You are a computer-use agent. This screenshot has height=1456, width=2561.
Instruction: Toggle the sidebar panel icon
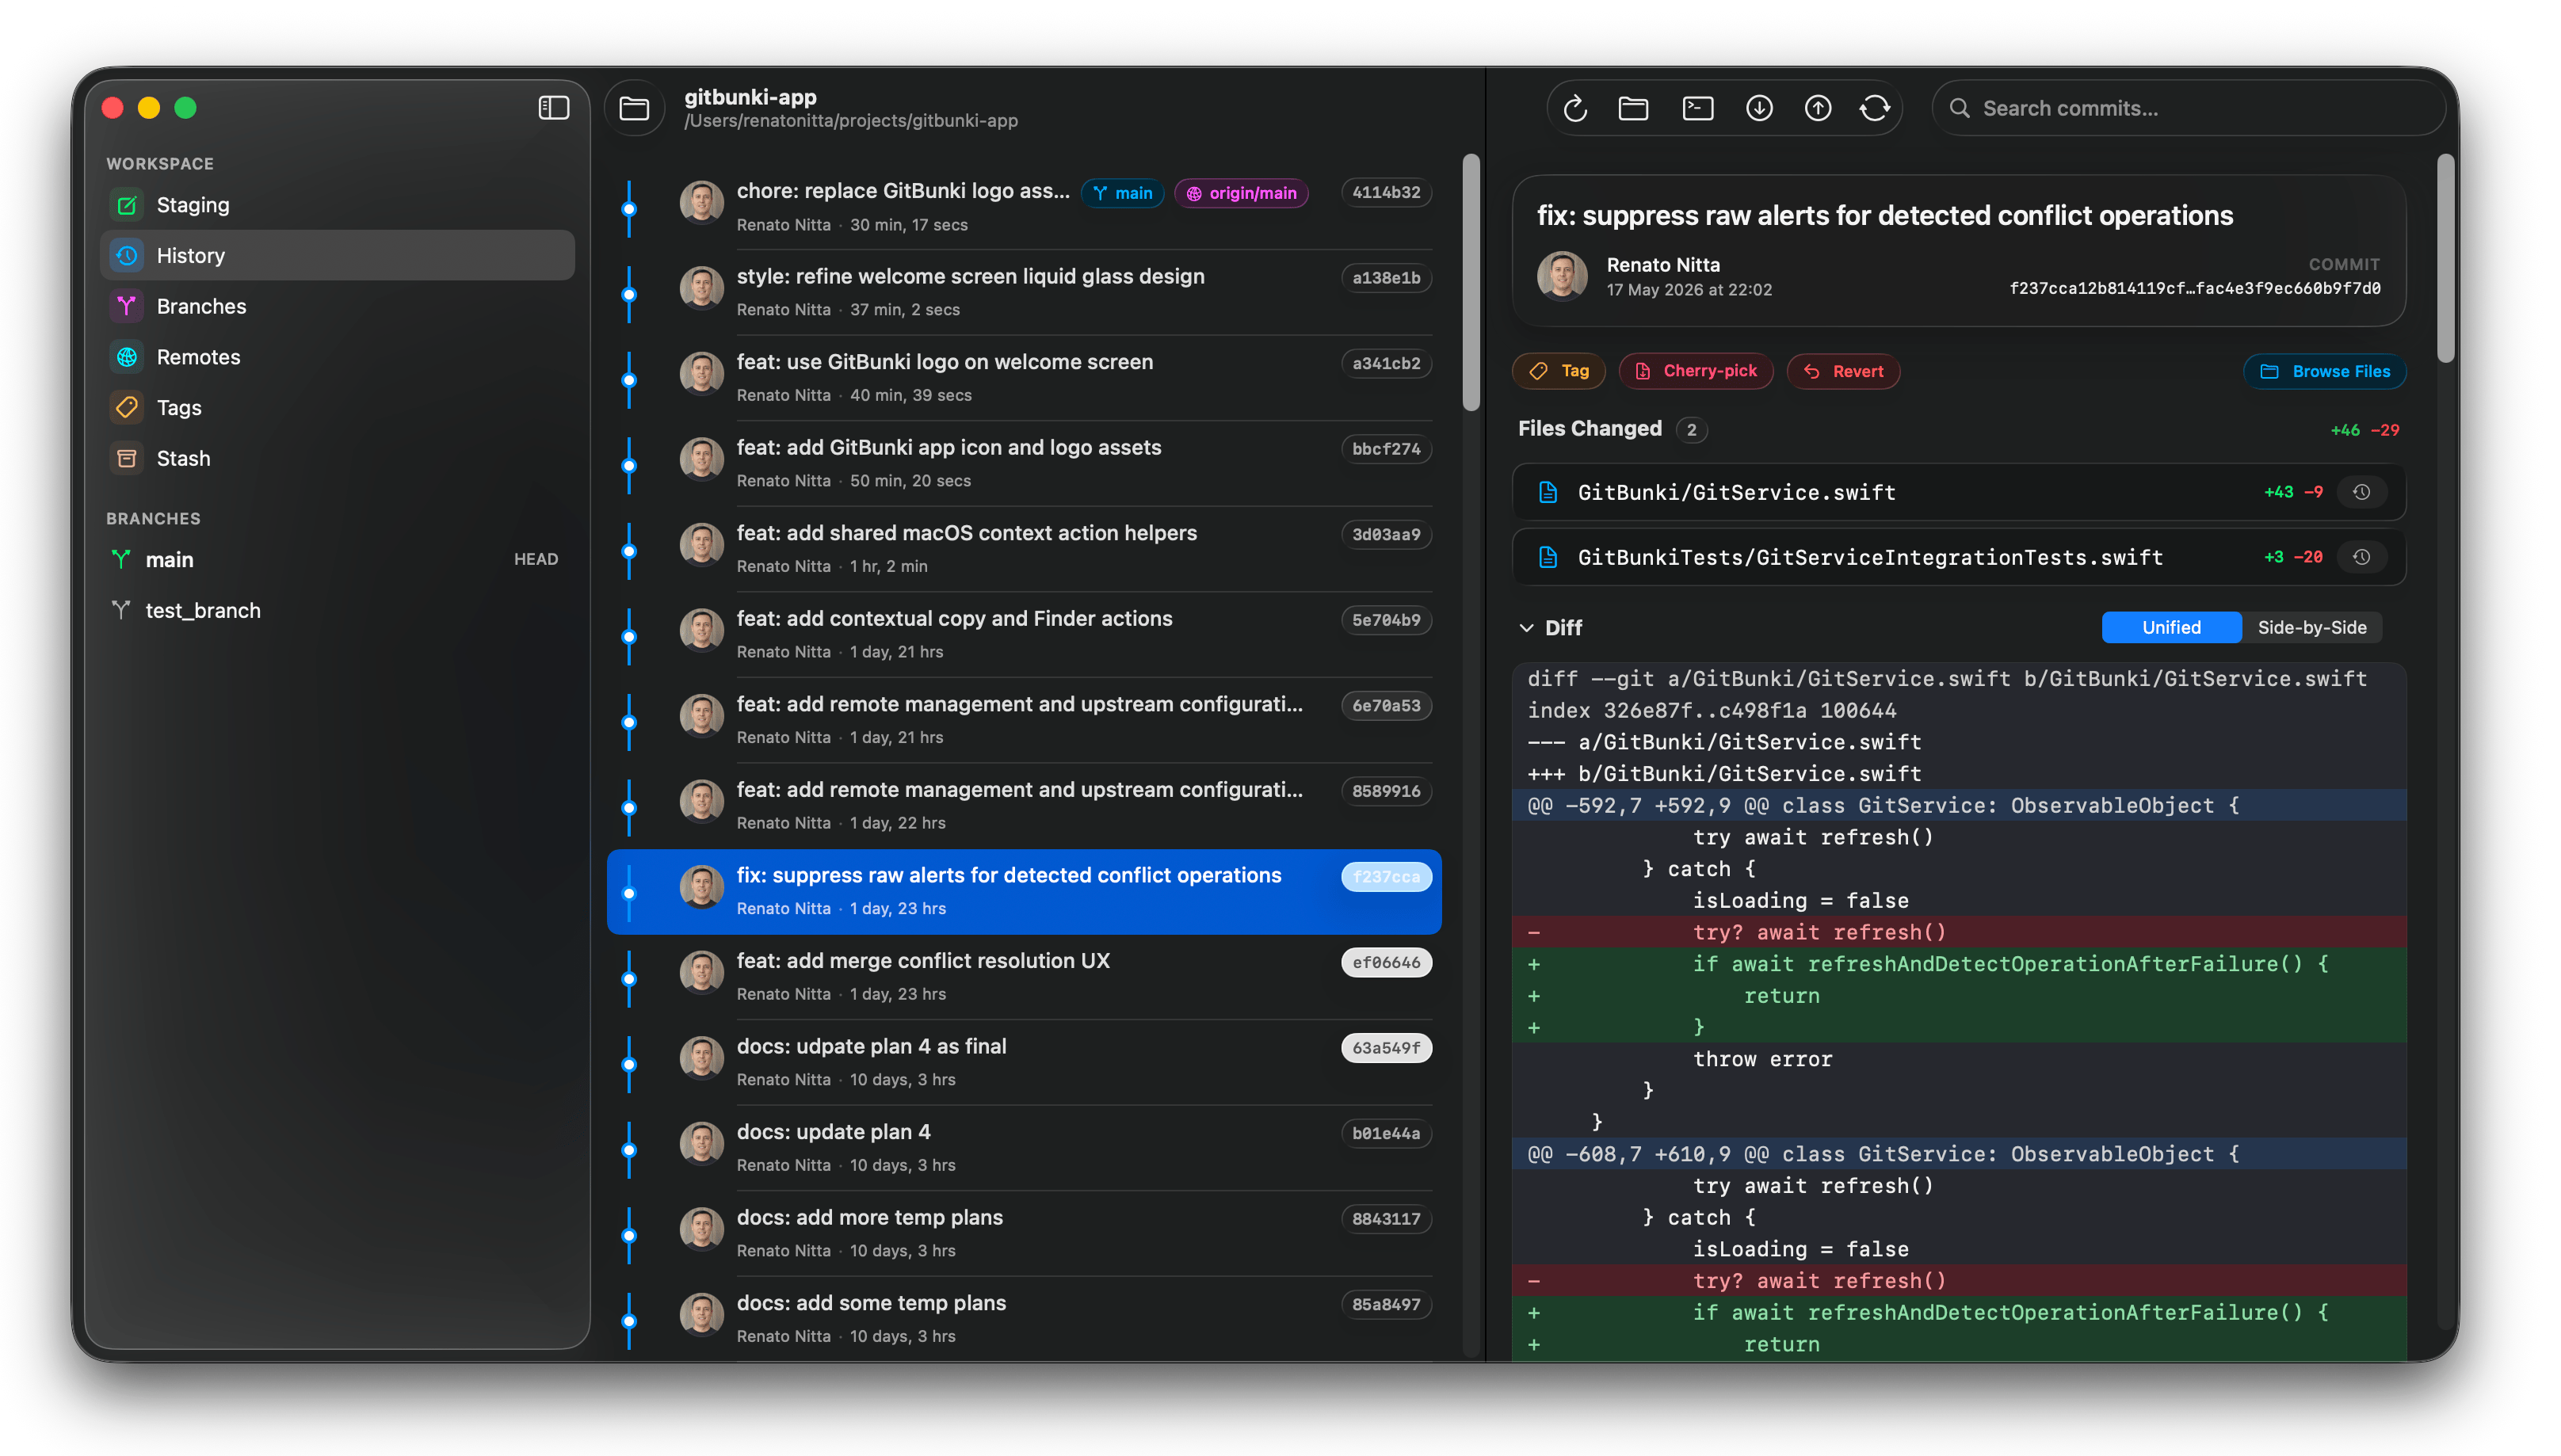point(553,108)
